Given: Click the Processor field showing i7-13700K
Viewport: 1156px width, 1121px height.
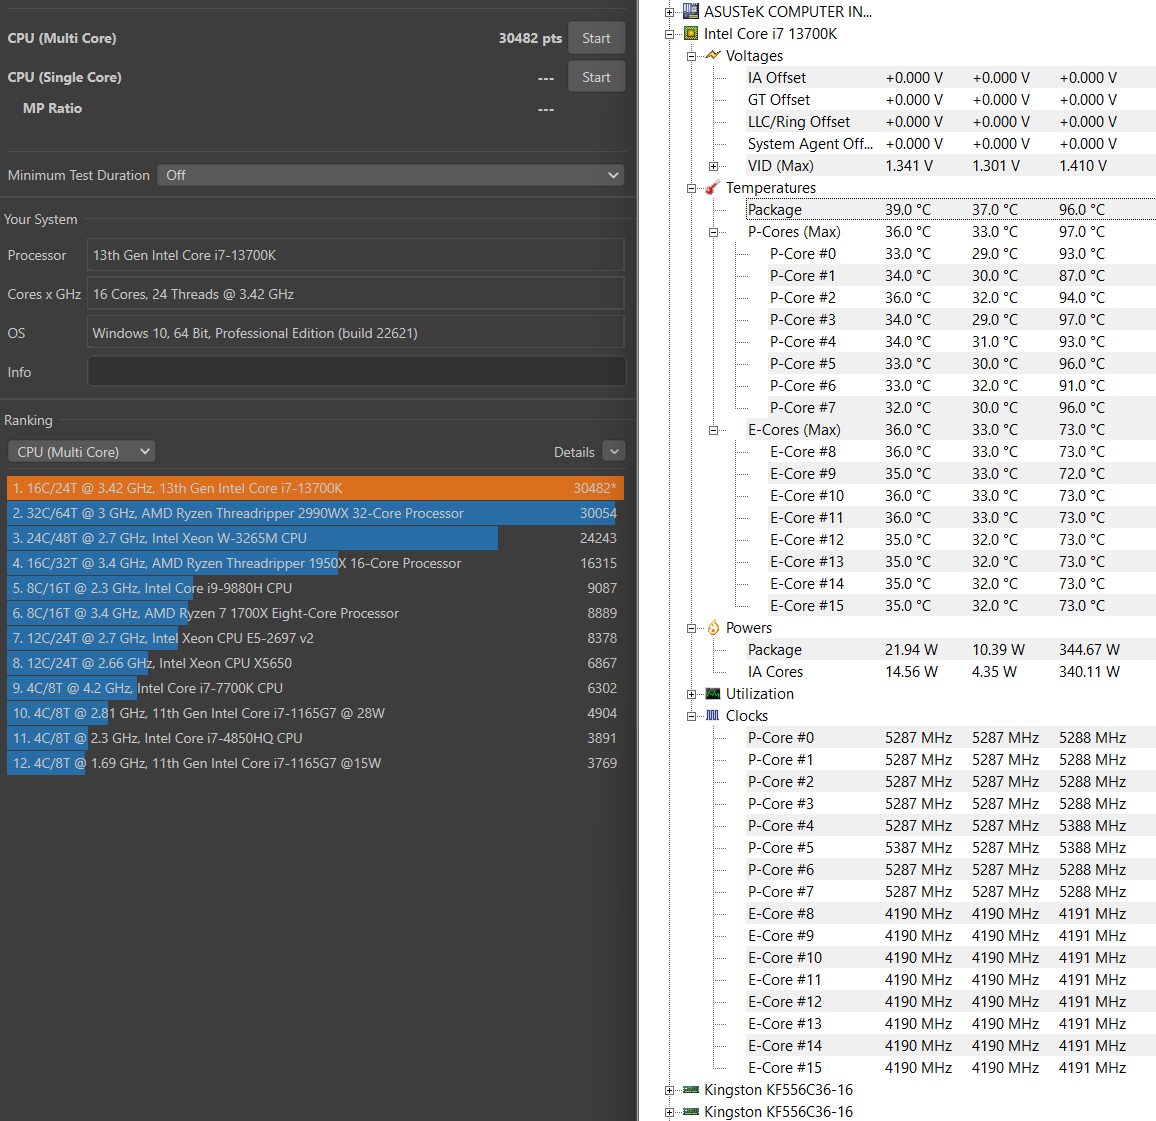Looking at the screenshot, I should tap(355, 255).
